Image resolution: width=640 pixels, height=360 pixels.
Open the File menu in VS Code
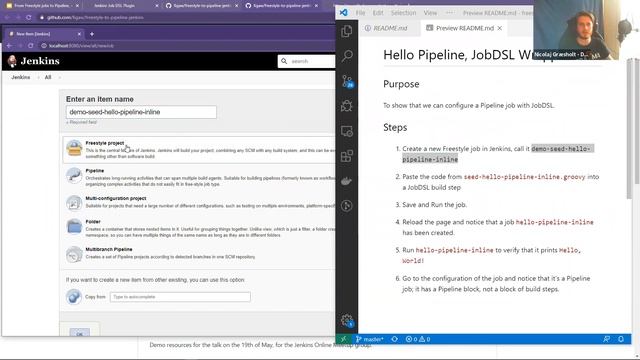pos(360,13)
